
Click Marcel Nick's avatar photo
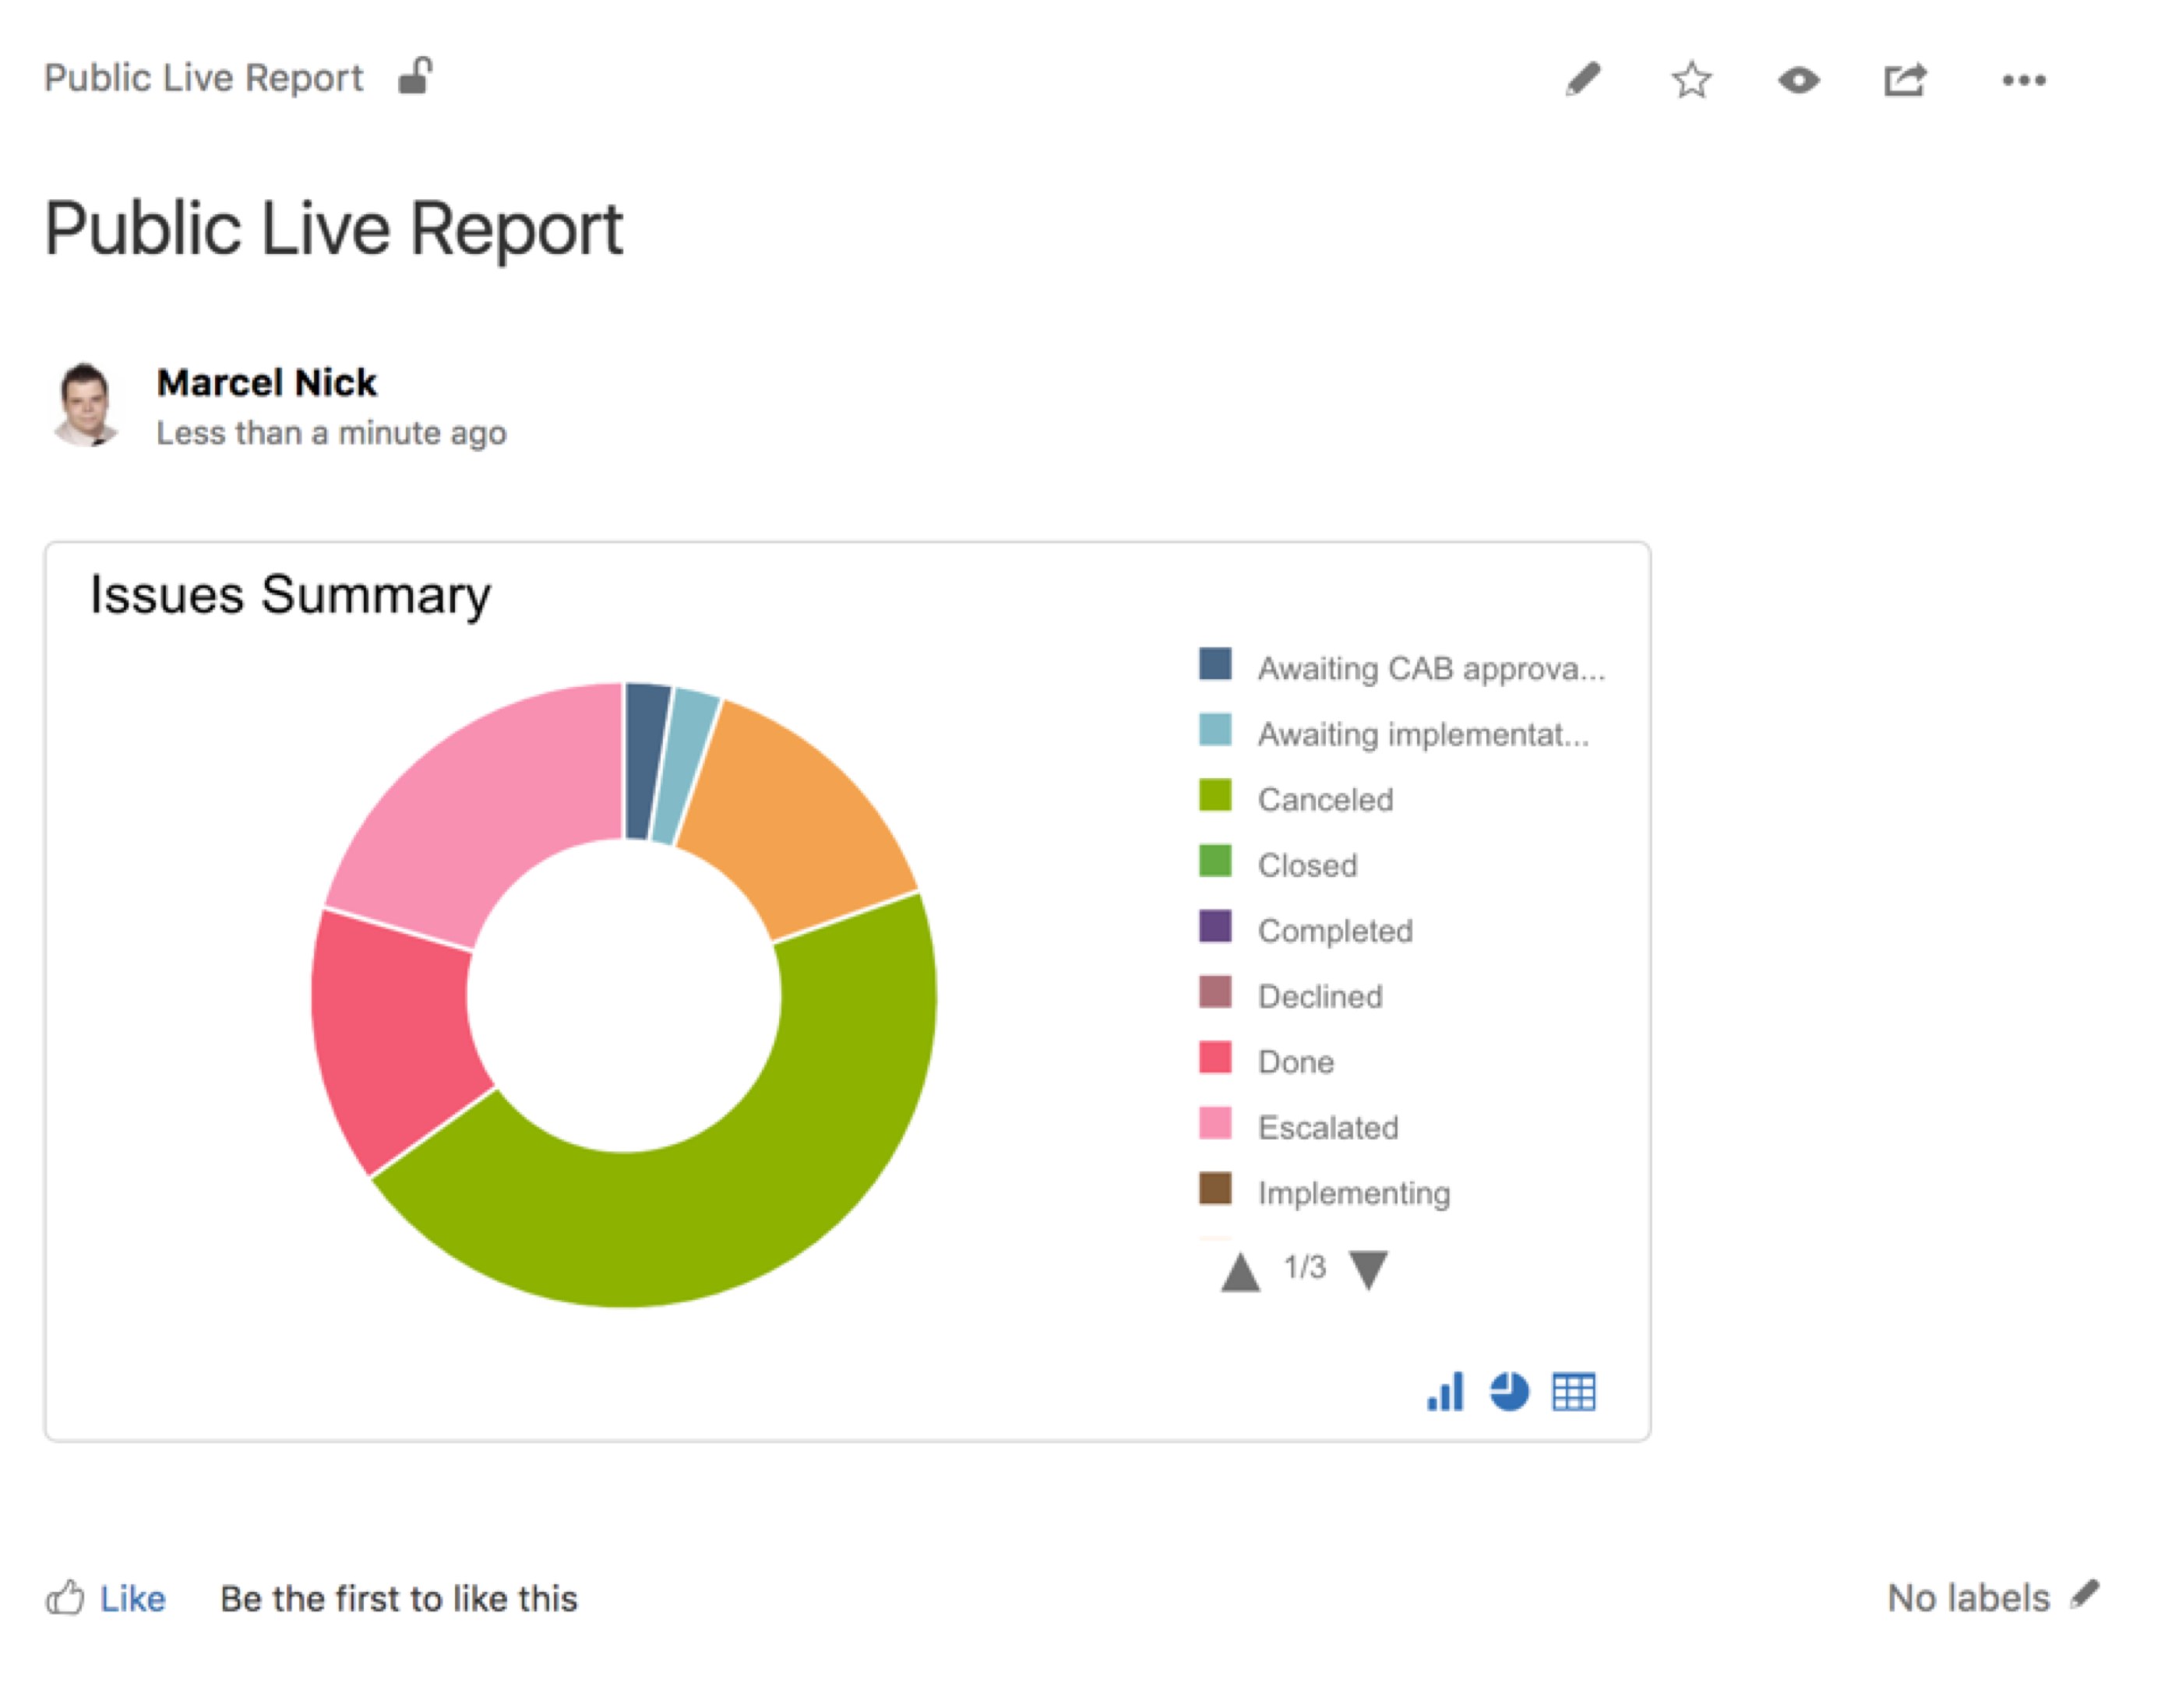tap(86, 404)
